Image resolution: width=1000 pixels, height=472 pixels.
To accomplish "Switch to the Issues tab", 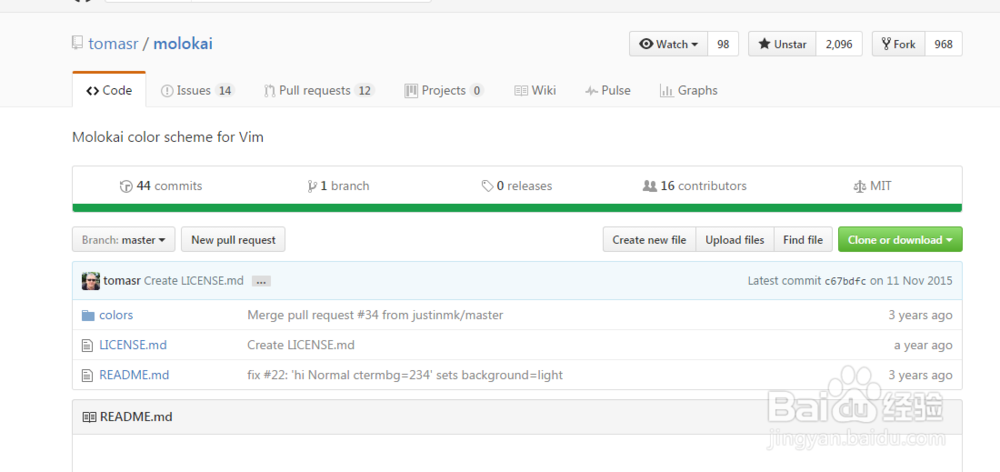I will tap(197, 91).
